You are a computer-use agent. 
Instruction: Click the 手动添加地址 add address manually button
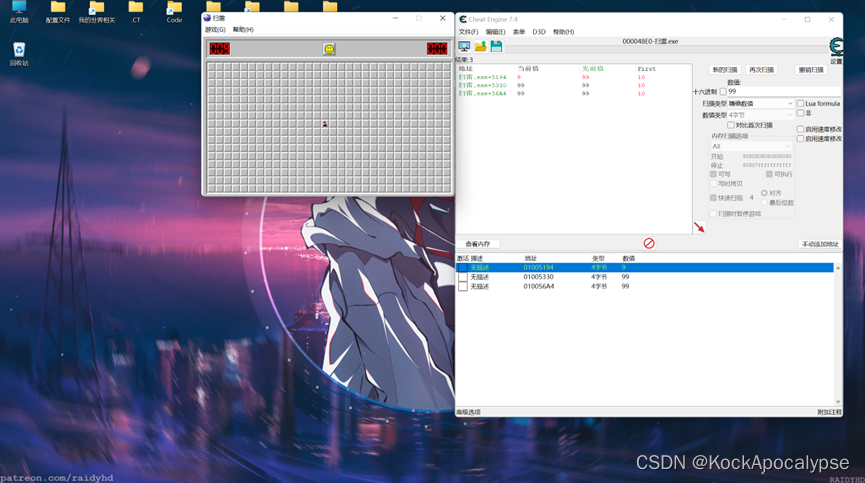pyautogui.click(x=820, y=244)
